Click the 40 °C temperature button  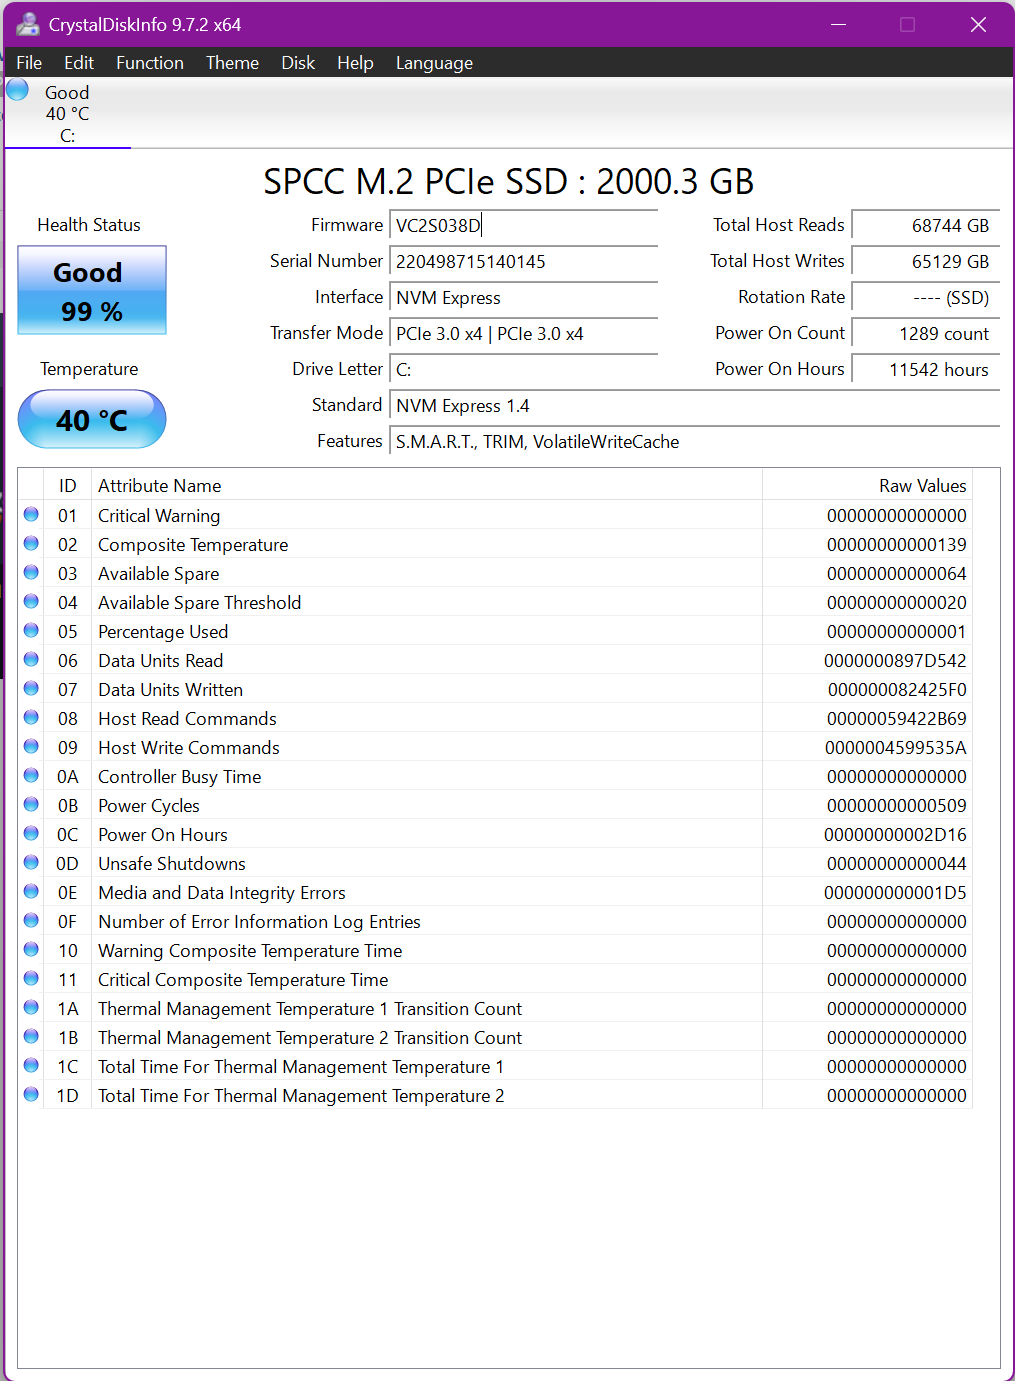(92, 420)
